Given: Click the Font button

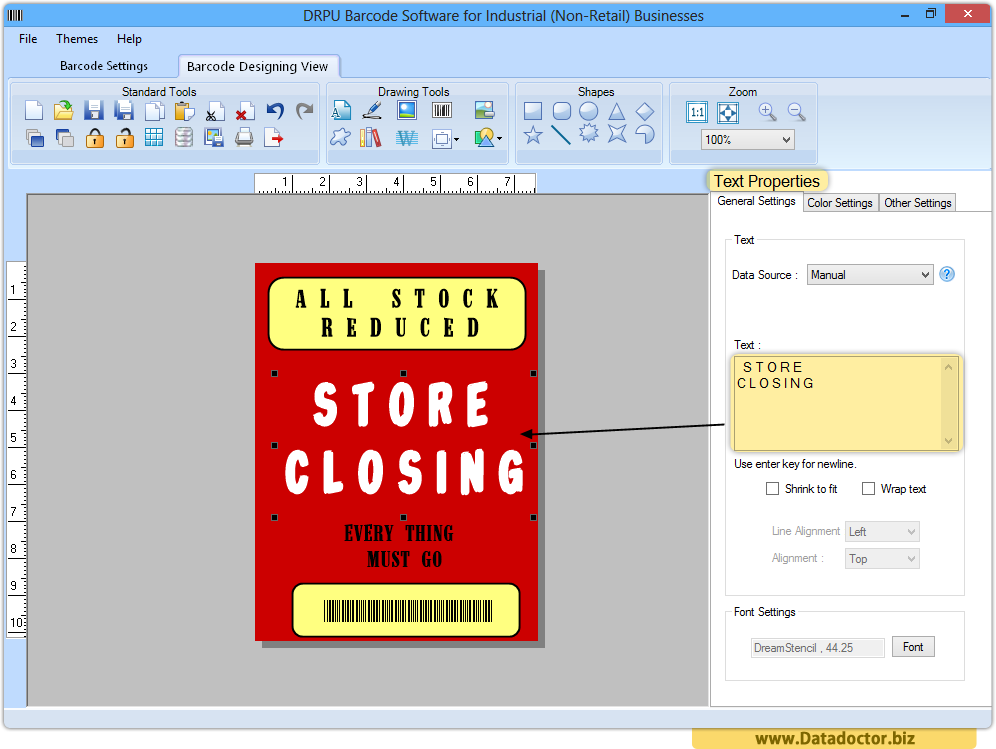Looking at the screenshot, I should pyautogui.click(x=913, y=647).
